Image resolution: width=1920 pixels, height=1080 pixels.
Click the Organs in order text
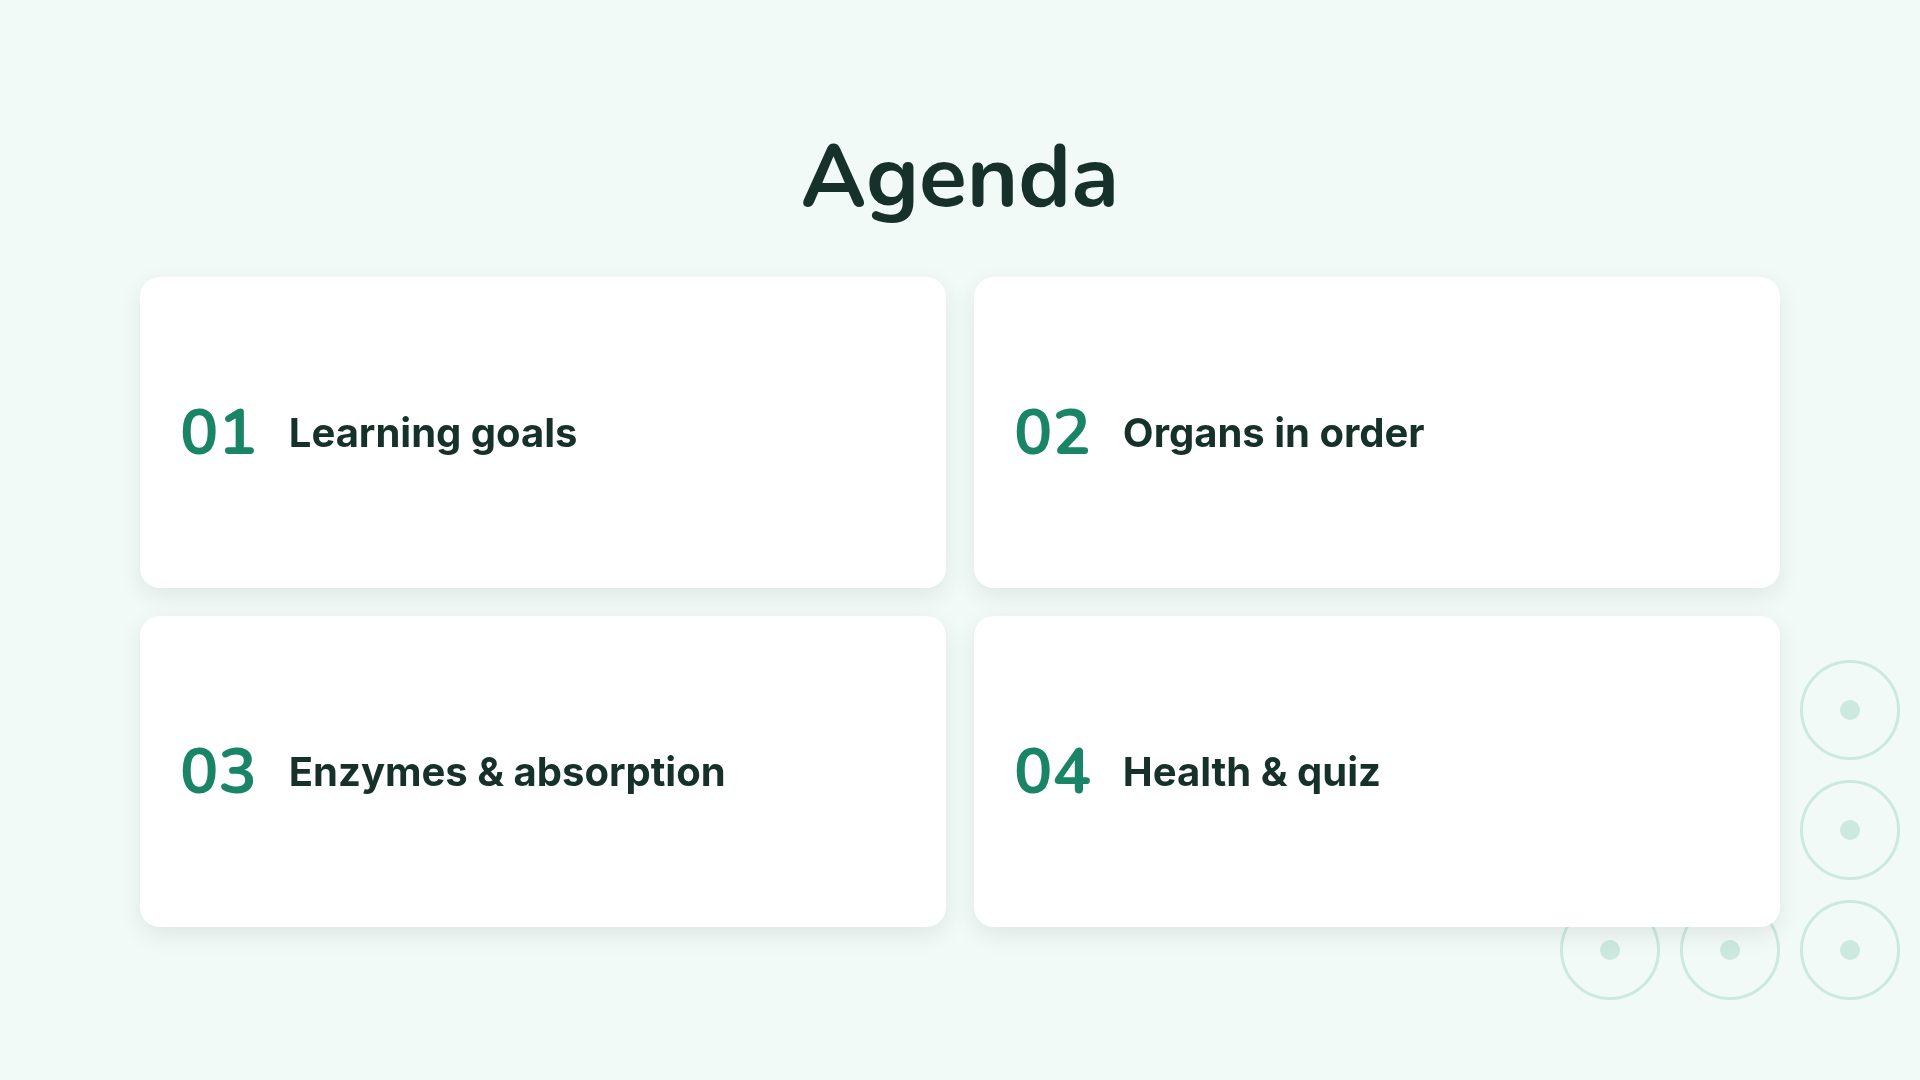1273,434
